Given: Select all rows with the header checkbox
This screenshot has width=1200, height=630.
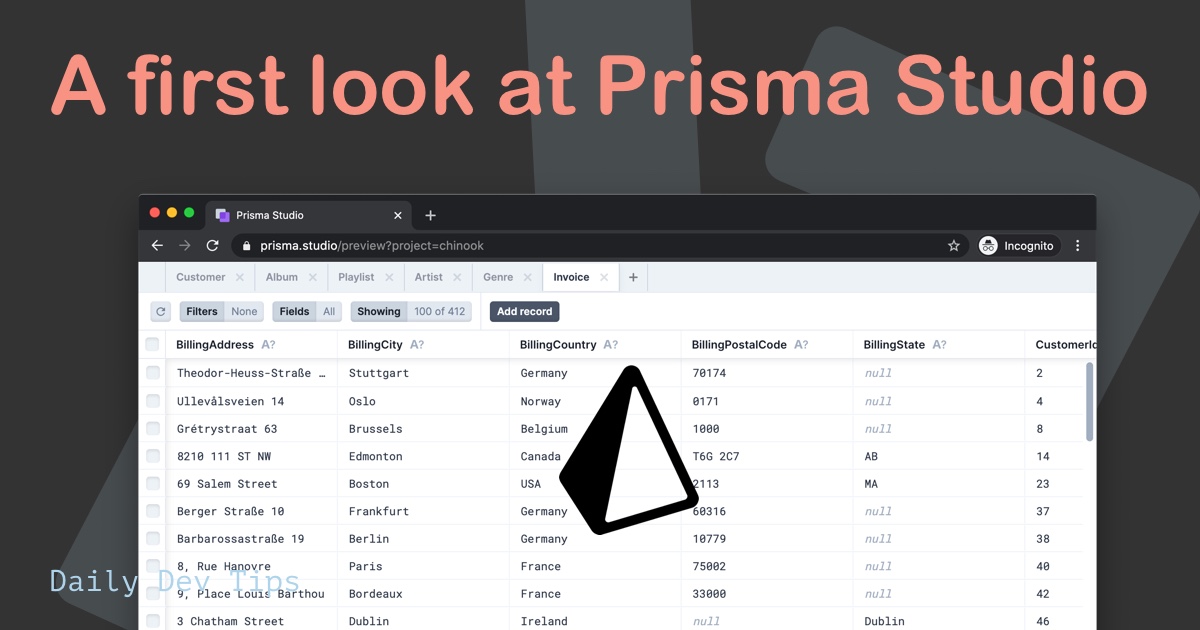Looking at the screenshot, I should pos(152,344).
